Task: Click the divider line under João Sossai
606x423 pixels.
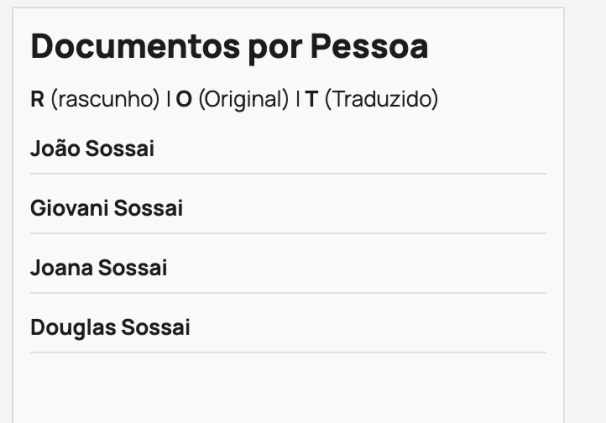Action: (288, 174)
